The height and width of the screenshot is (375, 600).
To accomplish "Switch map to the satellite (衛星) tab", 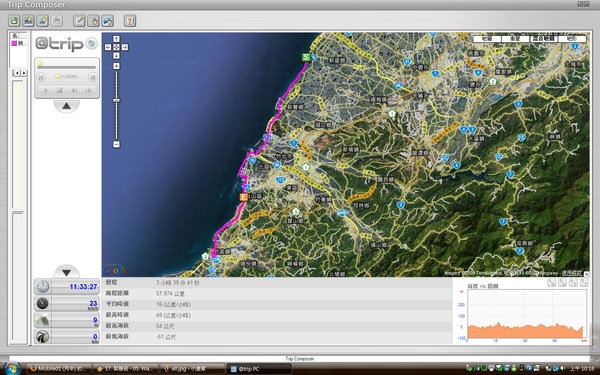I will pos(515,39).
